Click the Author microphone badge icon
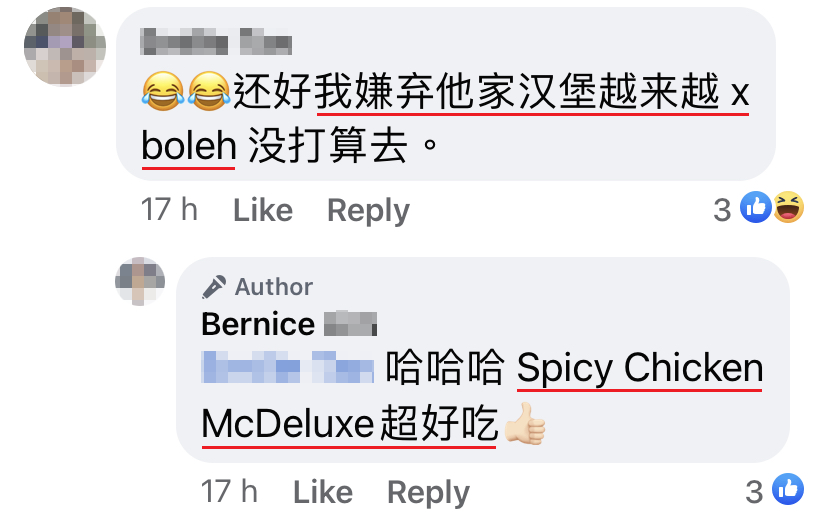 coord(214,287)
